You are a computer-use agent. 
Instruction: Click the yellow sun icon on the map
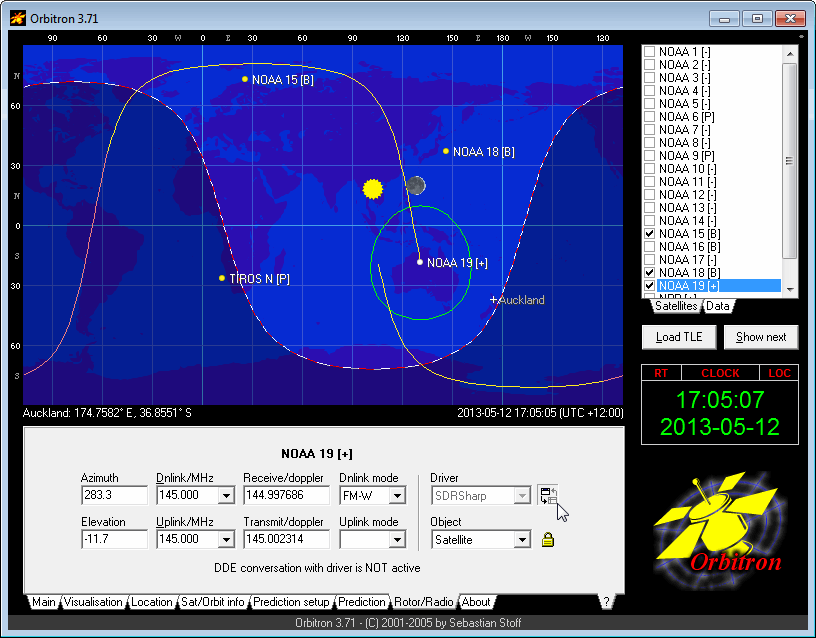[373, 189]
